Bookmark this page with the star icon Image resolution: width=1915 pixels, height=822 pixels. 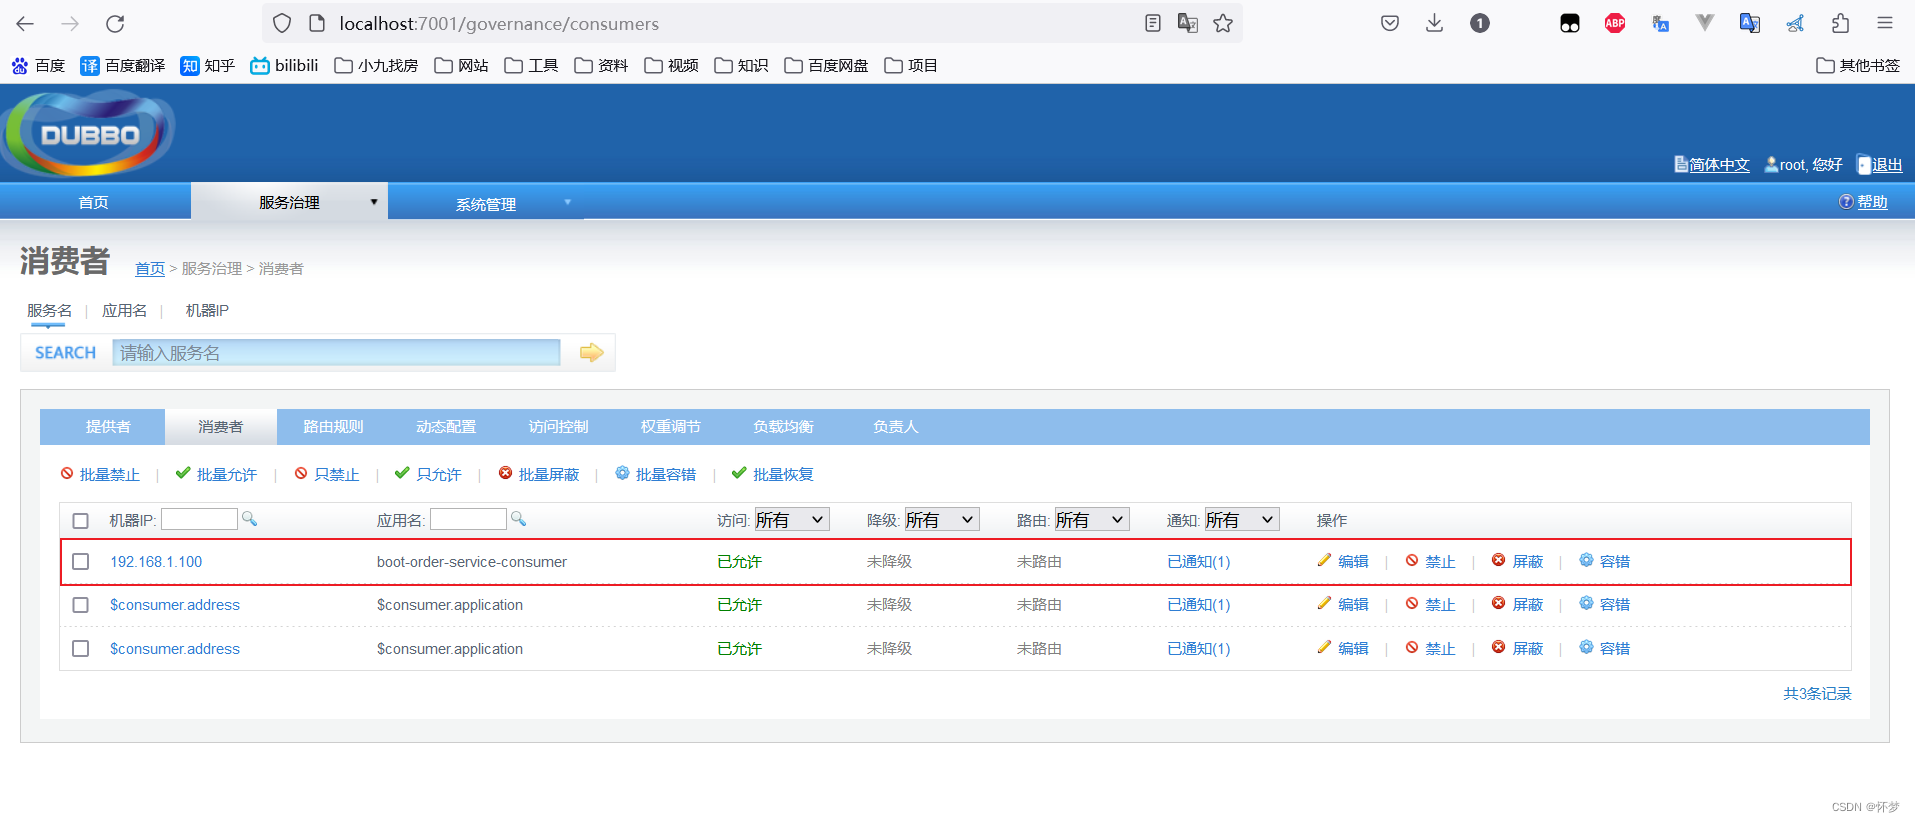(1222, 23)
